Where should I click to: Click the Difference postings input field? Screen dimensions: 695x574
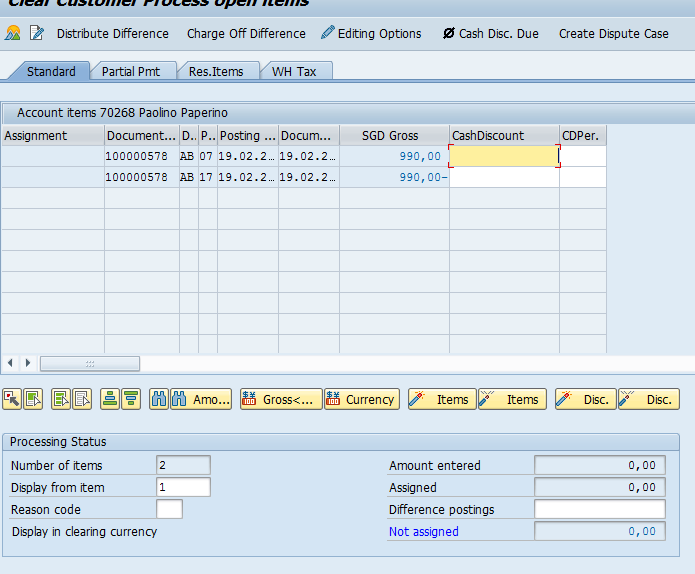pos(600,509)
